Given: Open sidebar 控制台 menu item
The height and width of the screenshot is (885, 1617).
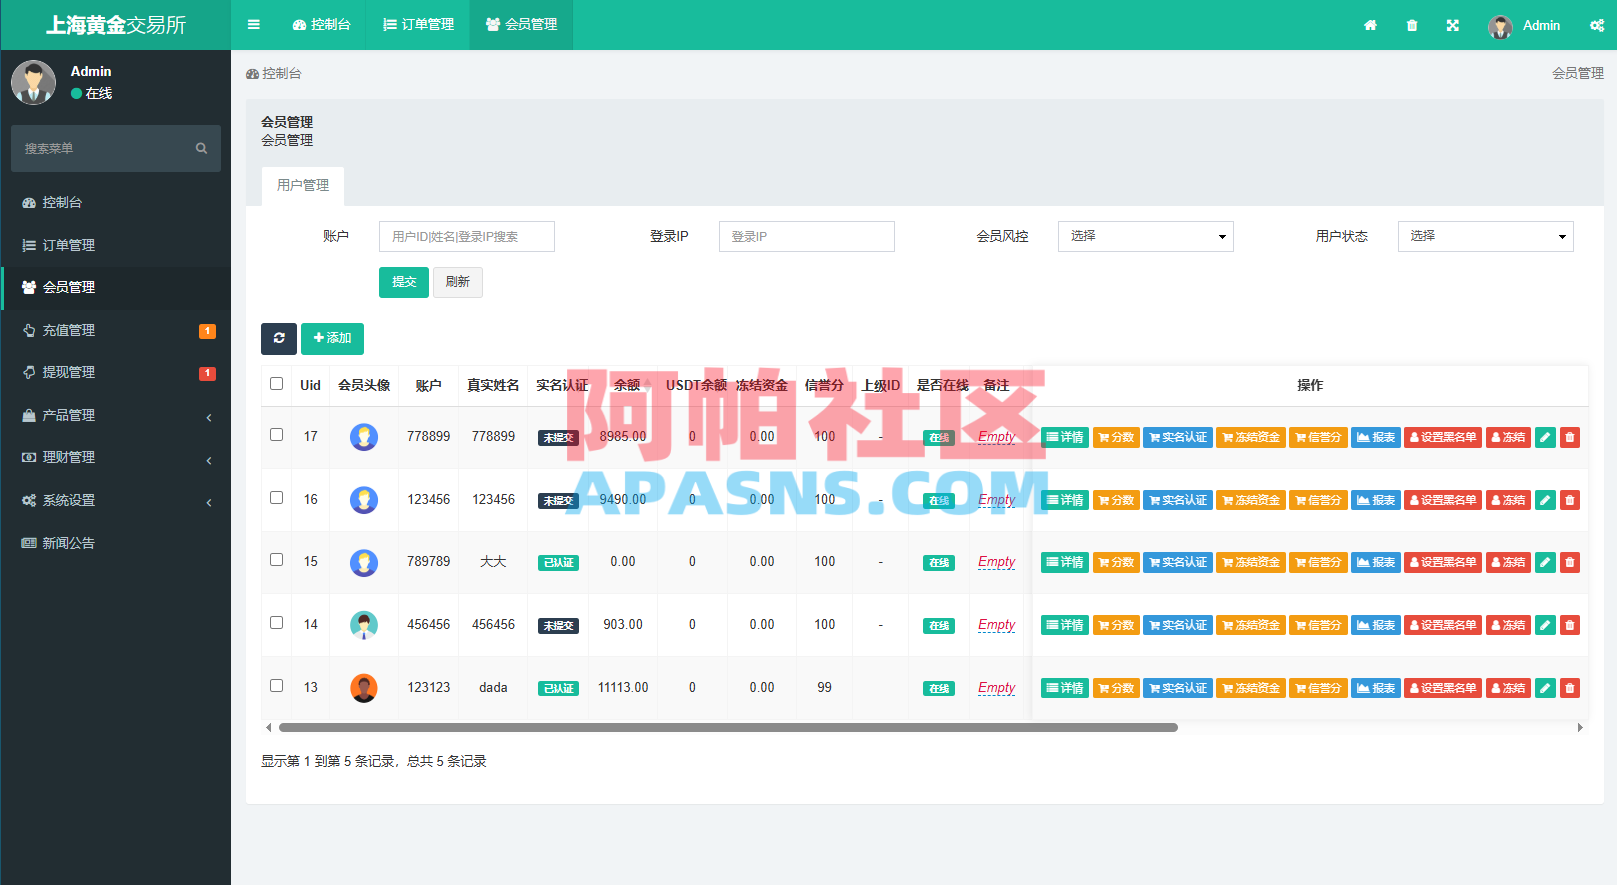Looking at the screenshot, I should tap(116, 202).
